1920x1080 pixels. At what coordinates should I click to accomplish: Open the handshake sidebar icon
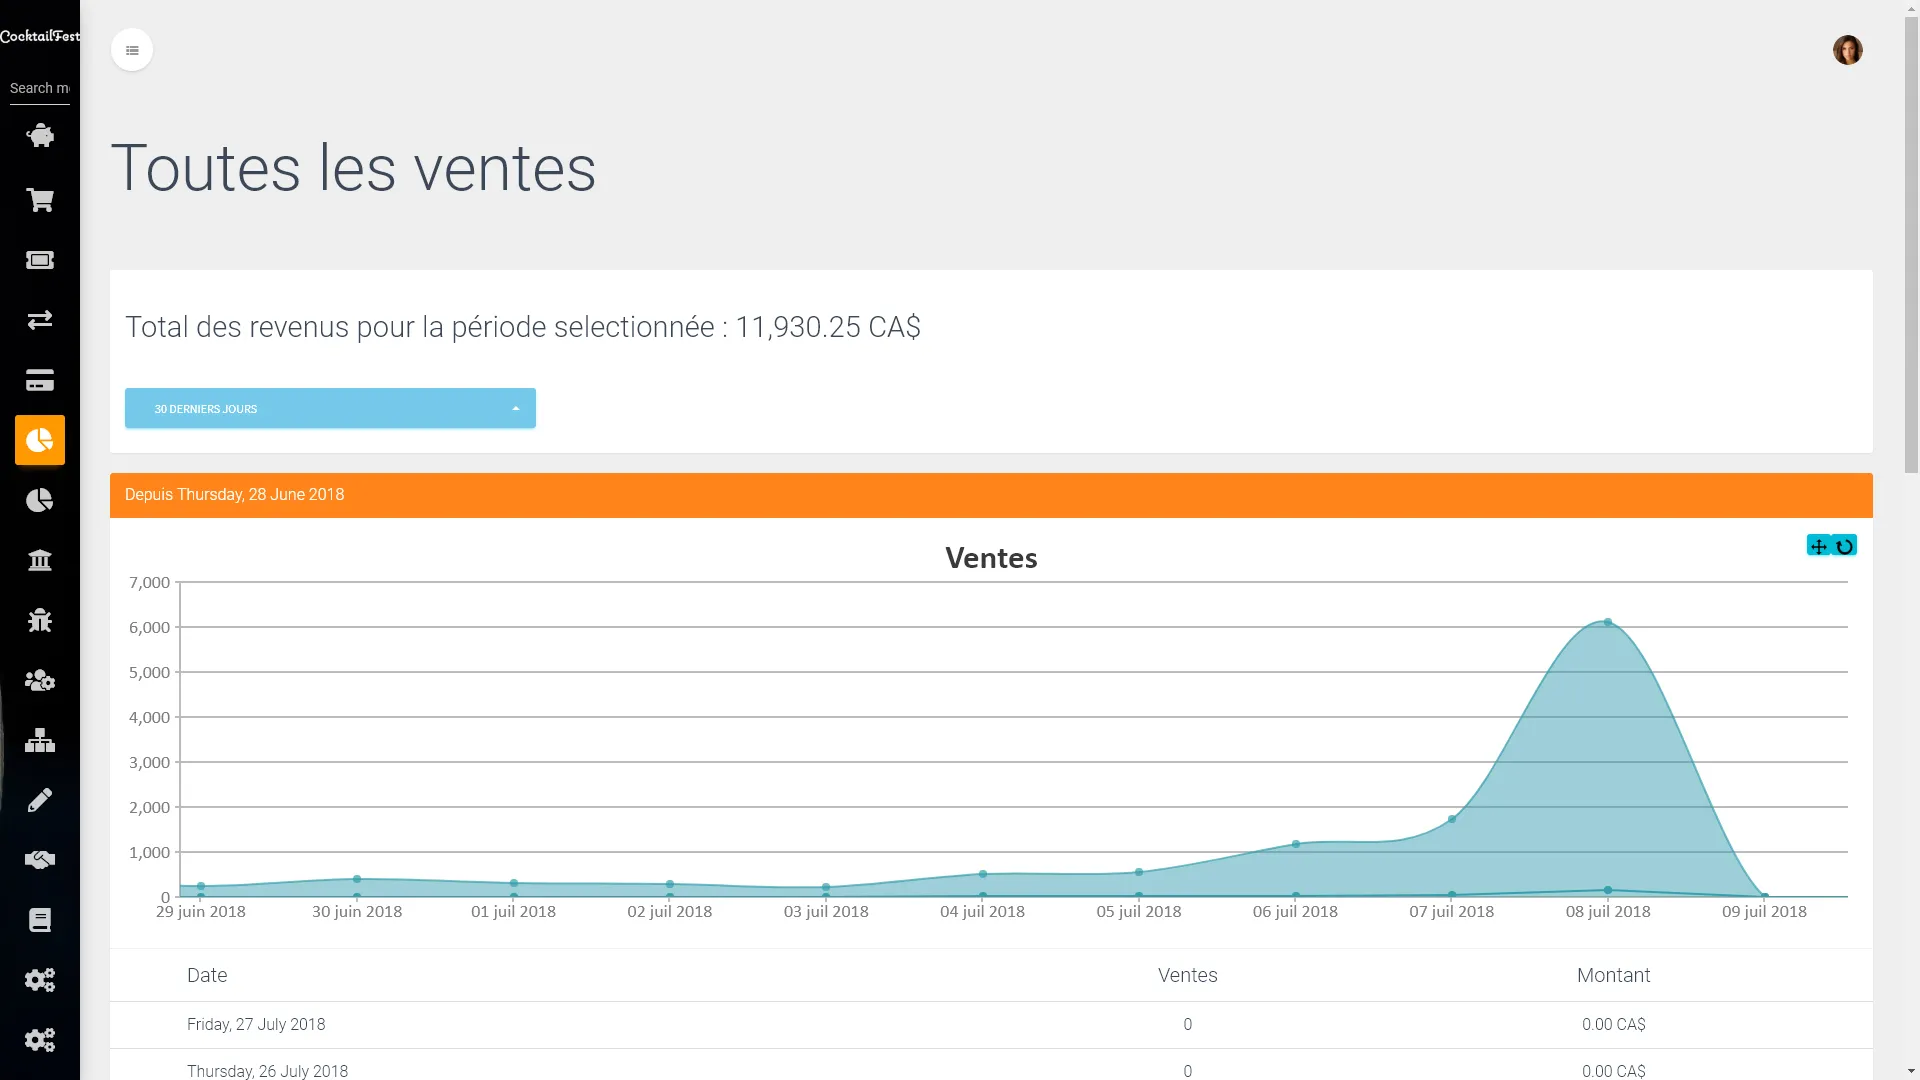[x=40, y=860]
